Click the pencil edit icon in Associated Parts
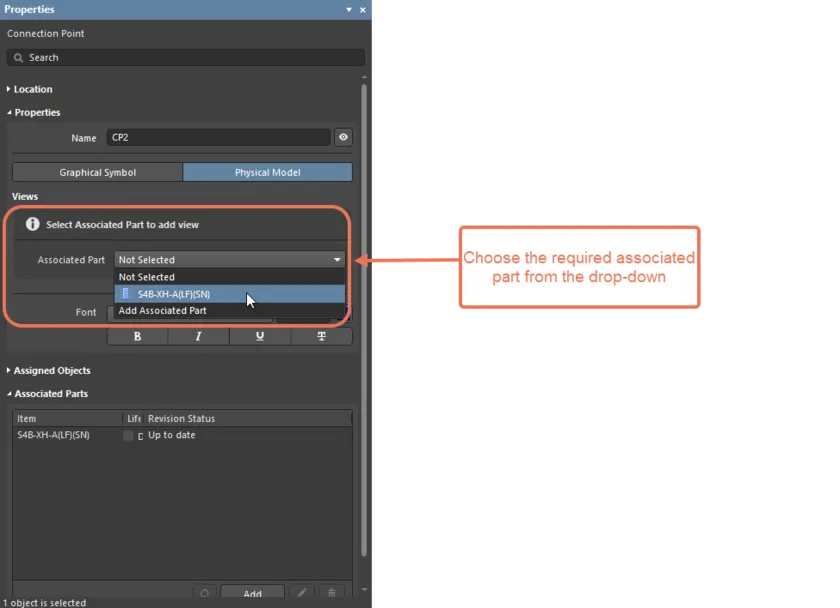The height and width of the screenshot is (608, 840). point(302,593)
